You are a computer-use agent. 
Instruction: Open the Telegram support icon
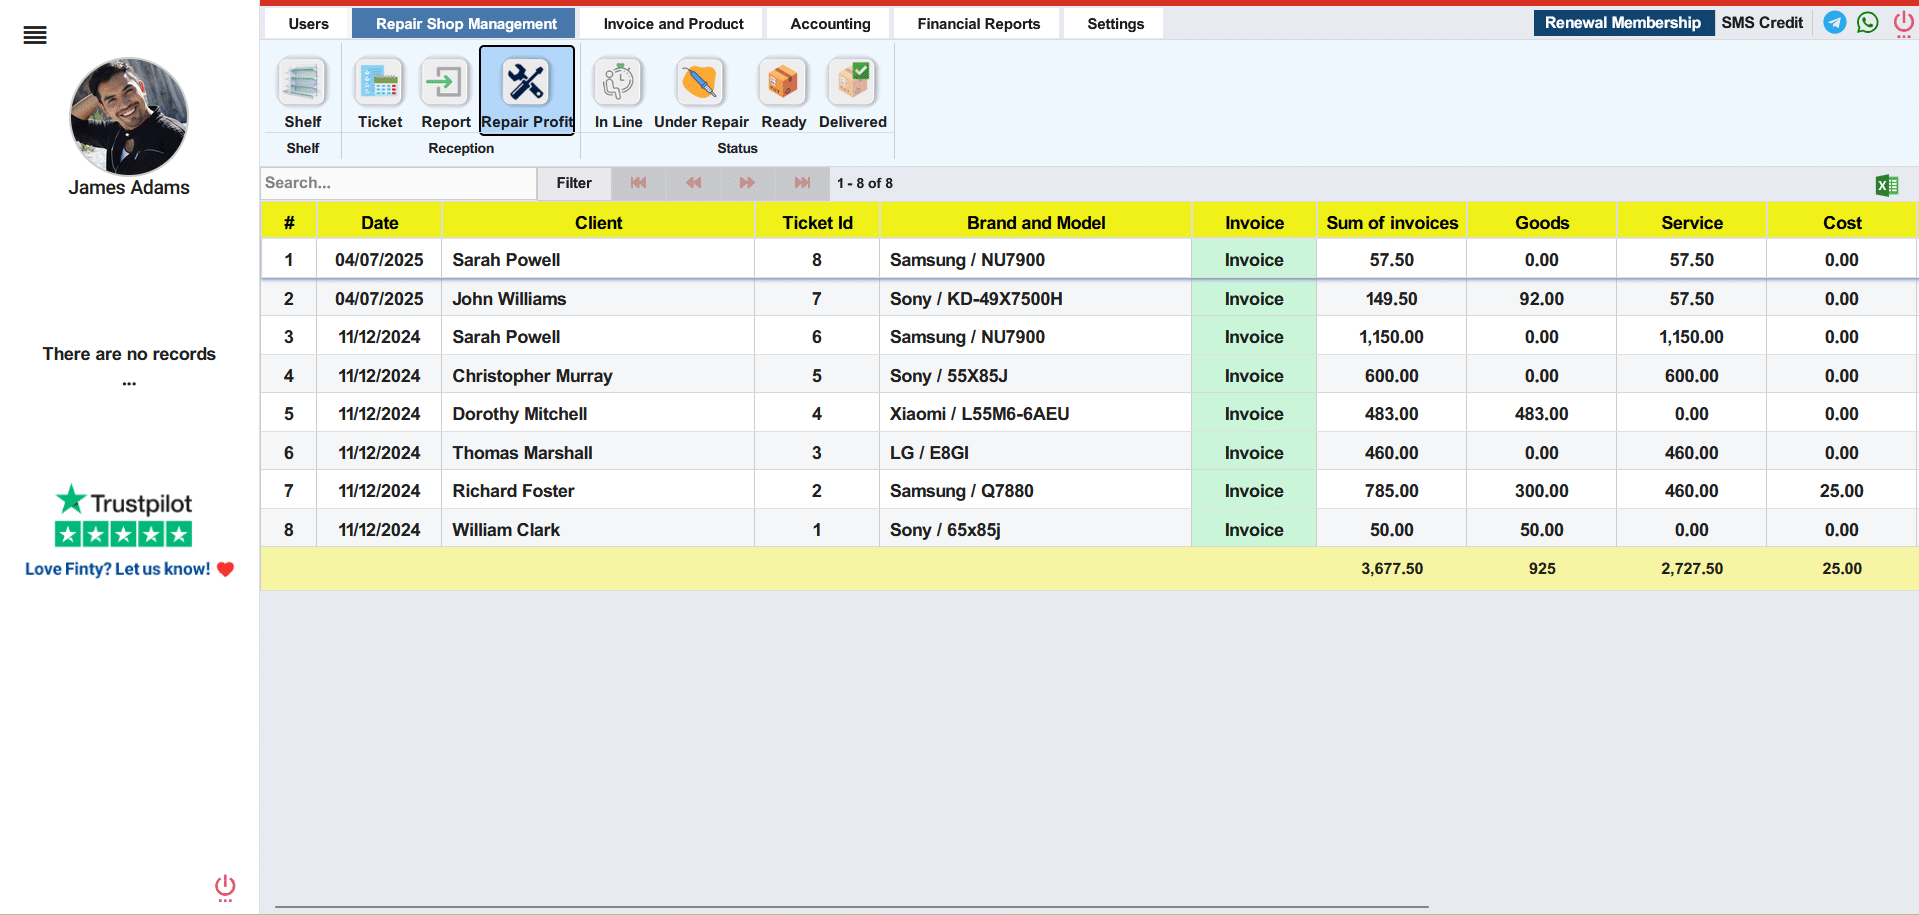tap(1835, 22)
